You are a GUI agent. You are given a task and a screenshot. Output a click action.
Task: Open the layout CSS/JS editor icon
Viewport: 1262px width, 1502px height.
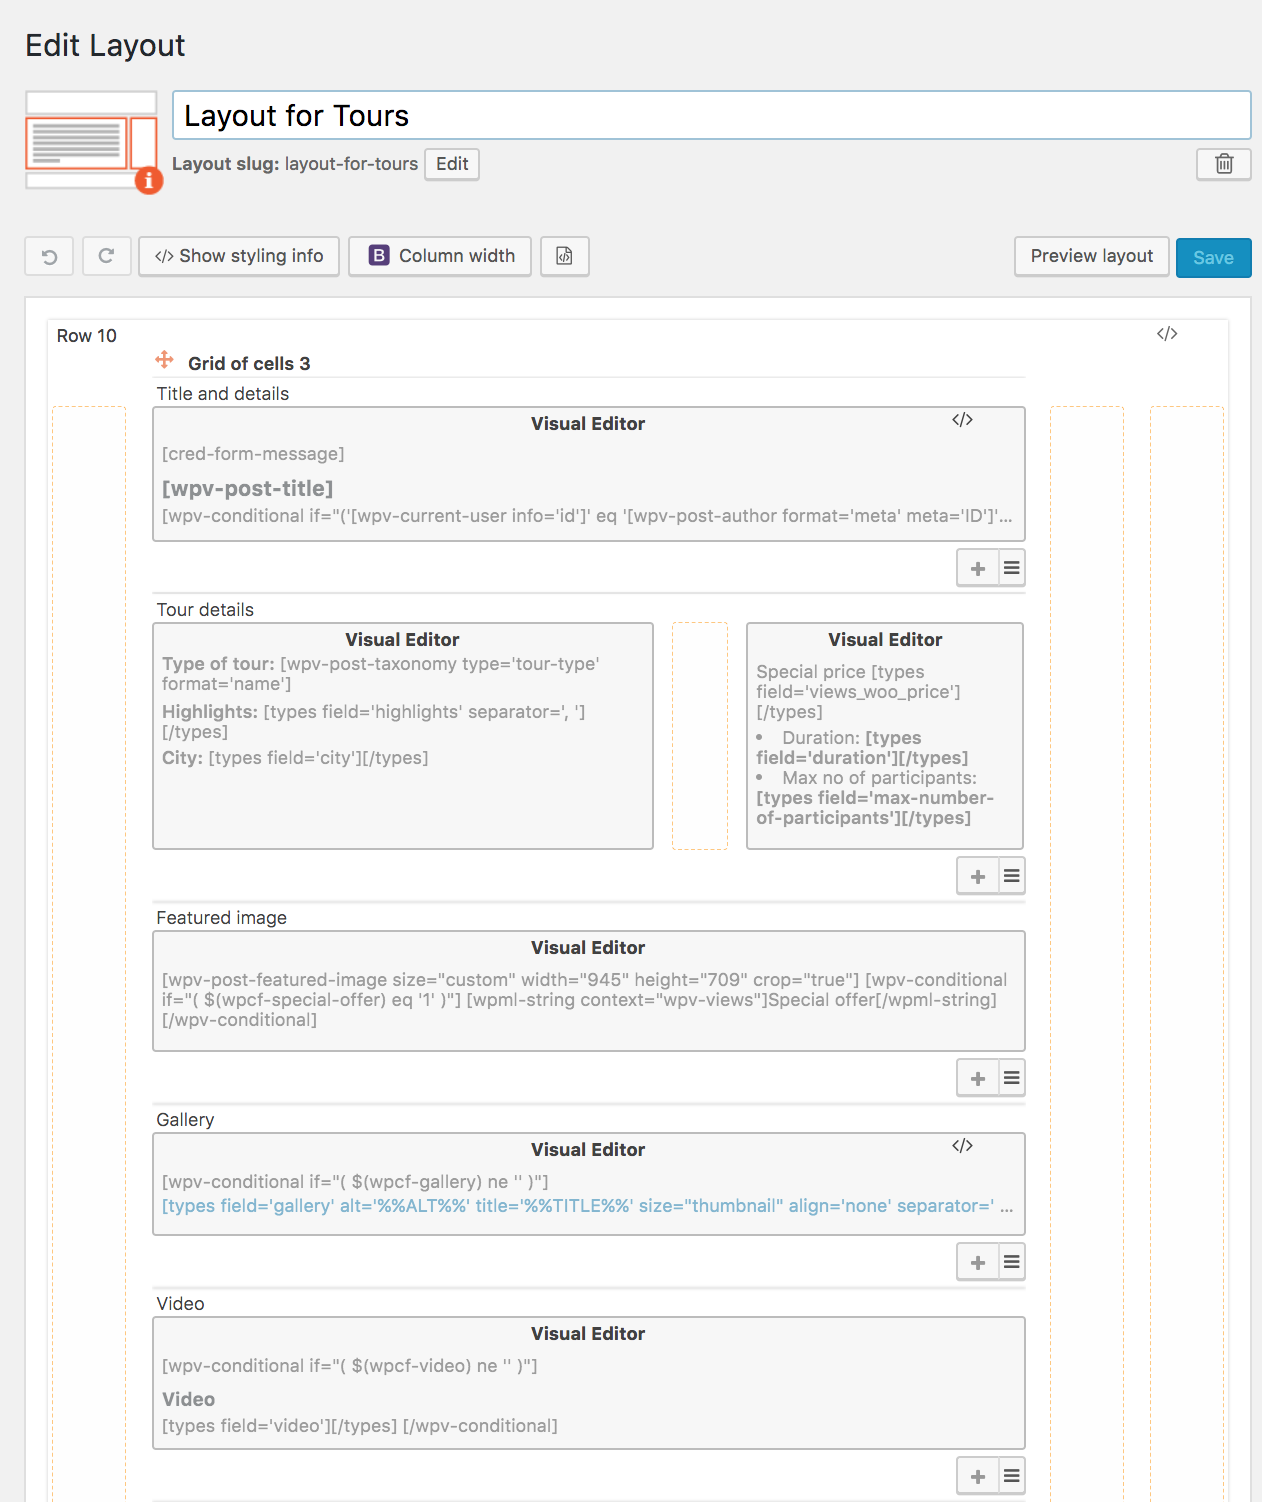coord(565,256)
